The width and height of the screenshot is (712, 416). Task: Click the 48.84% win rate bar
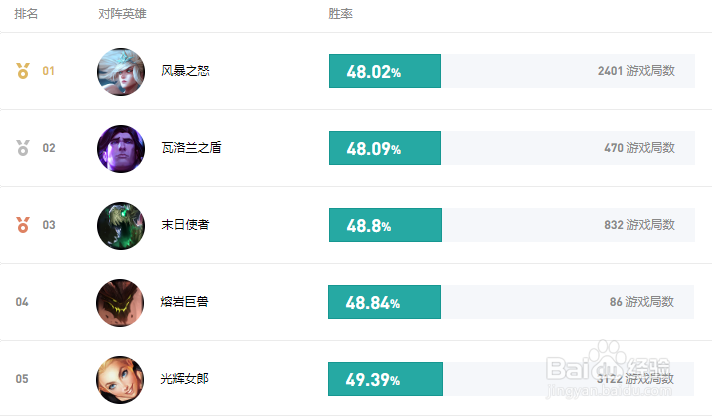coord(385,302)
